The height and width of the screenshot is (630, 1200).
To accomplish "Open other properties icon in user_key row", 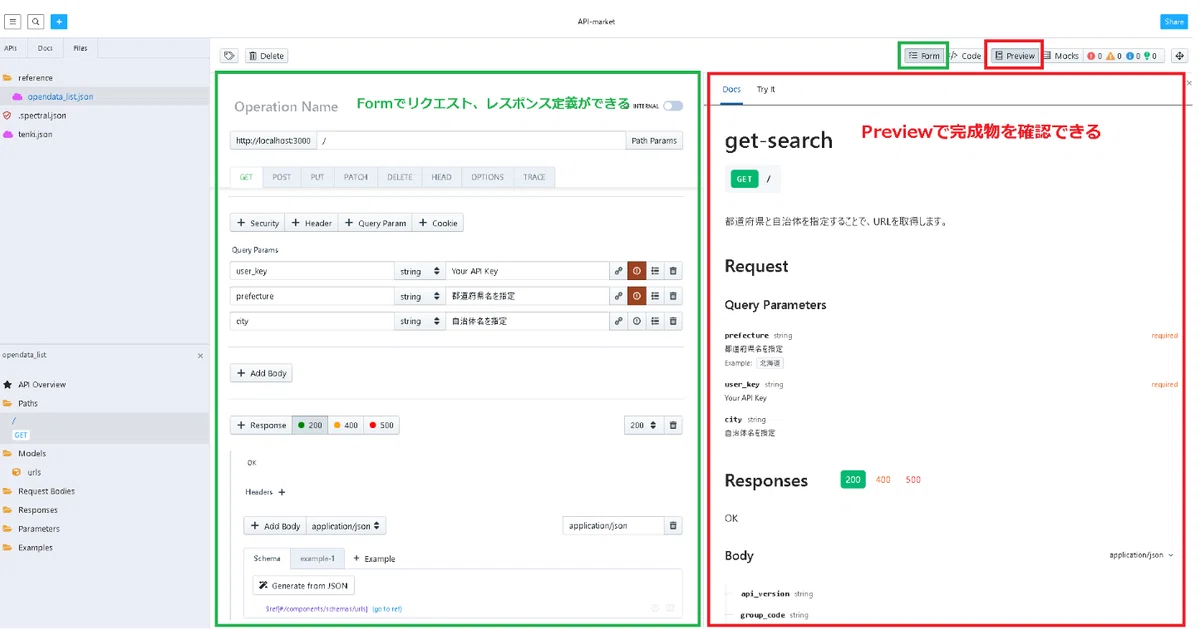I will coord(655,271).
